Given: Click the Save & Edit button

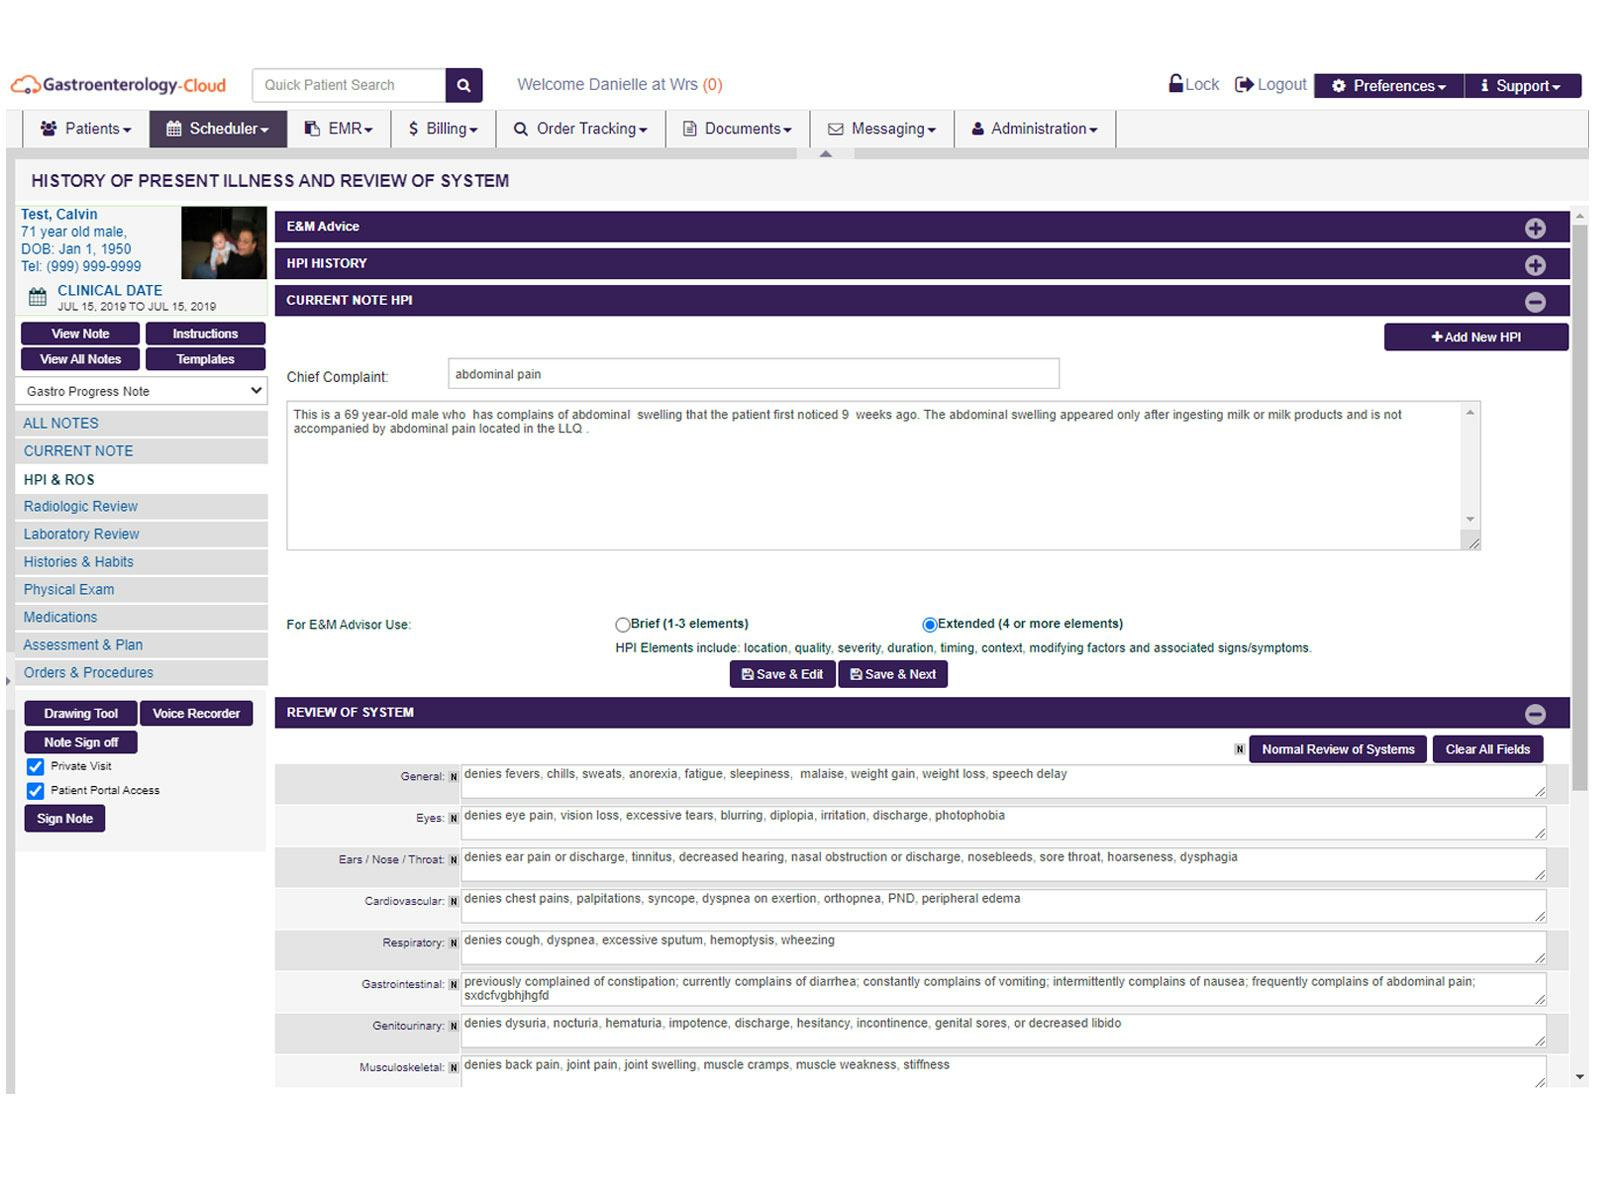Looking at the screenshot, I should pyautogui.click(x=781, y=674).
